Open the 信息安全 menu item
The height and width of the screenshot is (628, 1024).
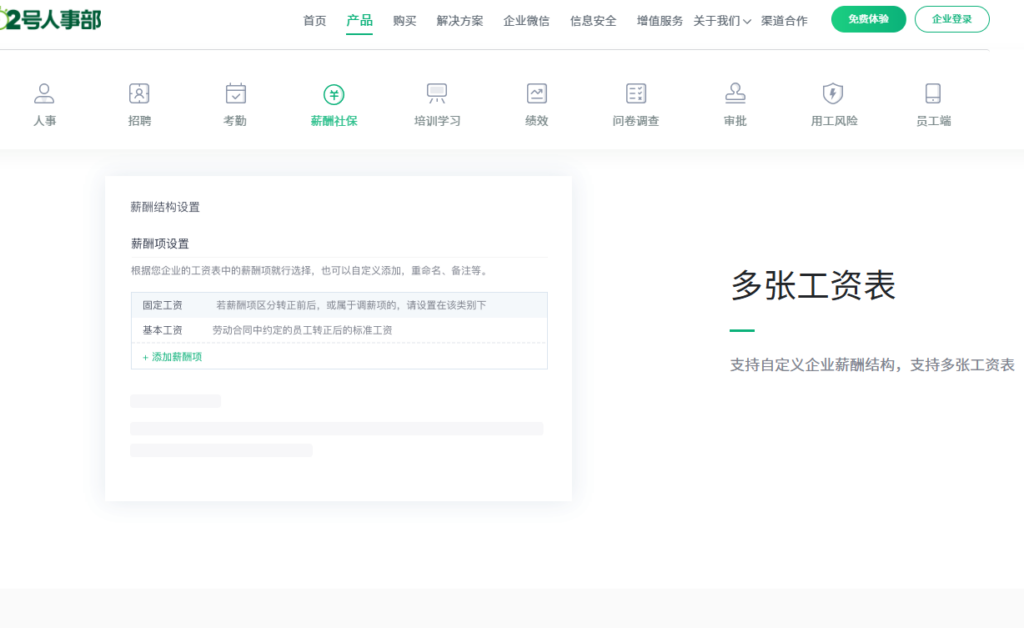(x=592, y=20)
